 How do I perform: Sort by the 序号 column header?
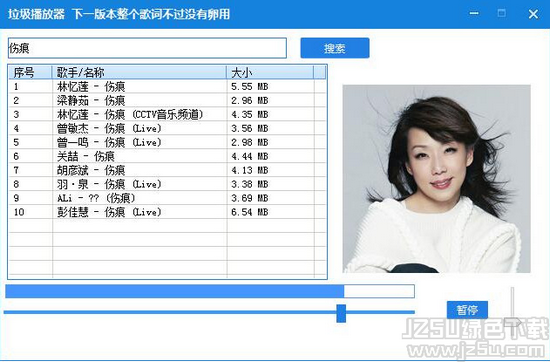click(30, 73)
